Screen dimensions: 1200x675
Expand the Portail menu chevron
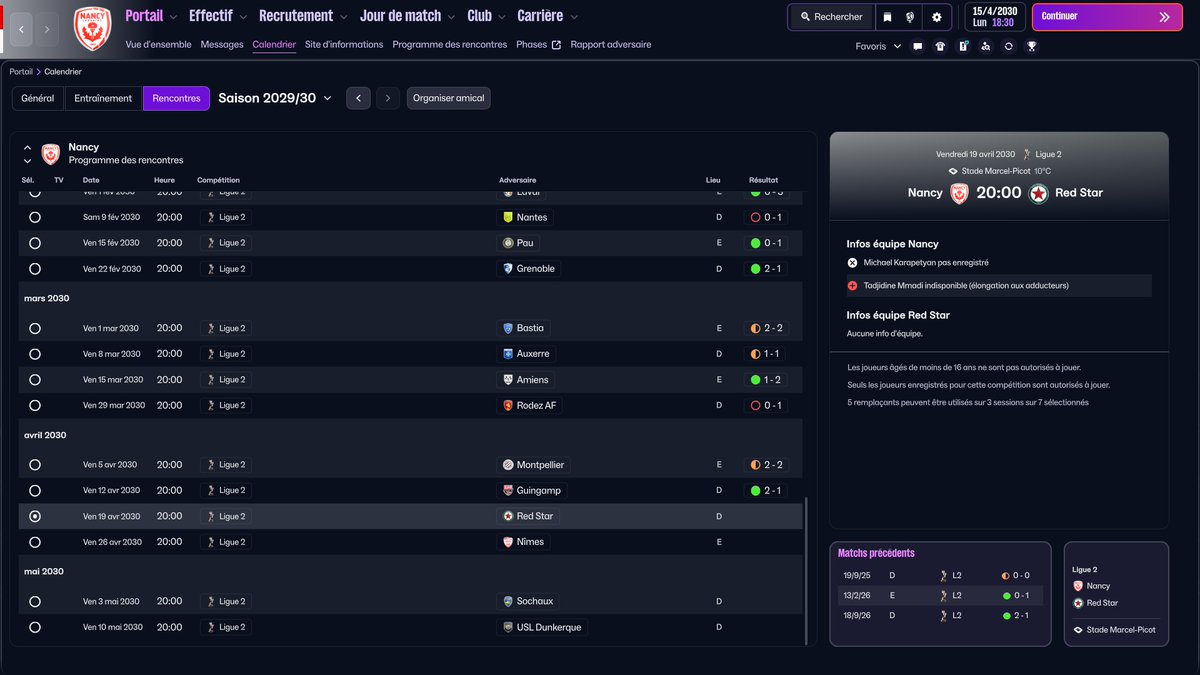click(x=174, y=17)
